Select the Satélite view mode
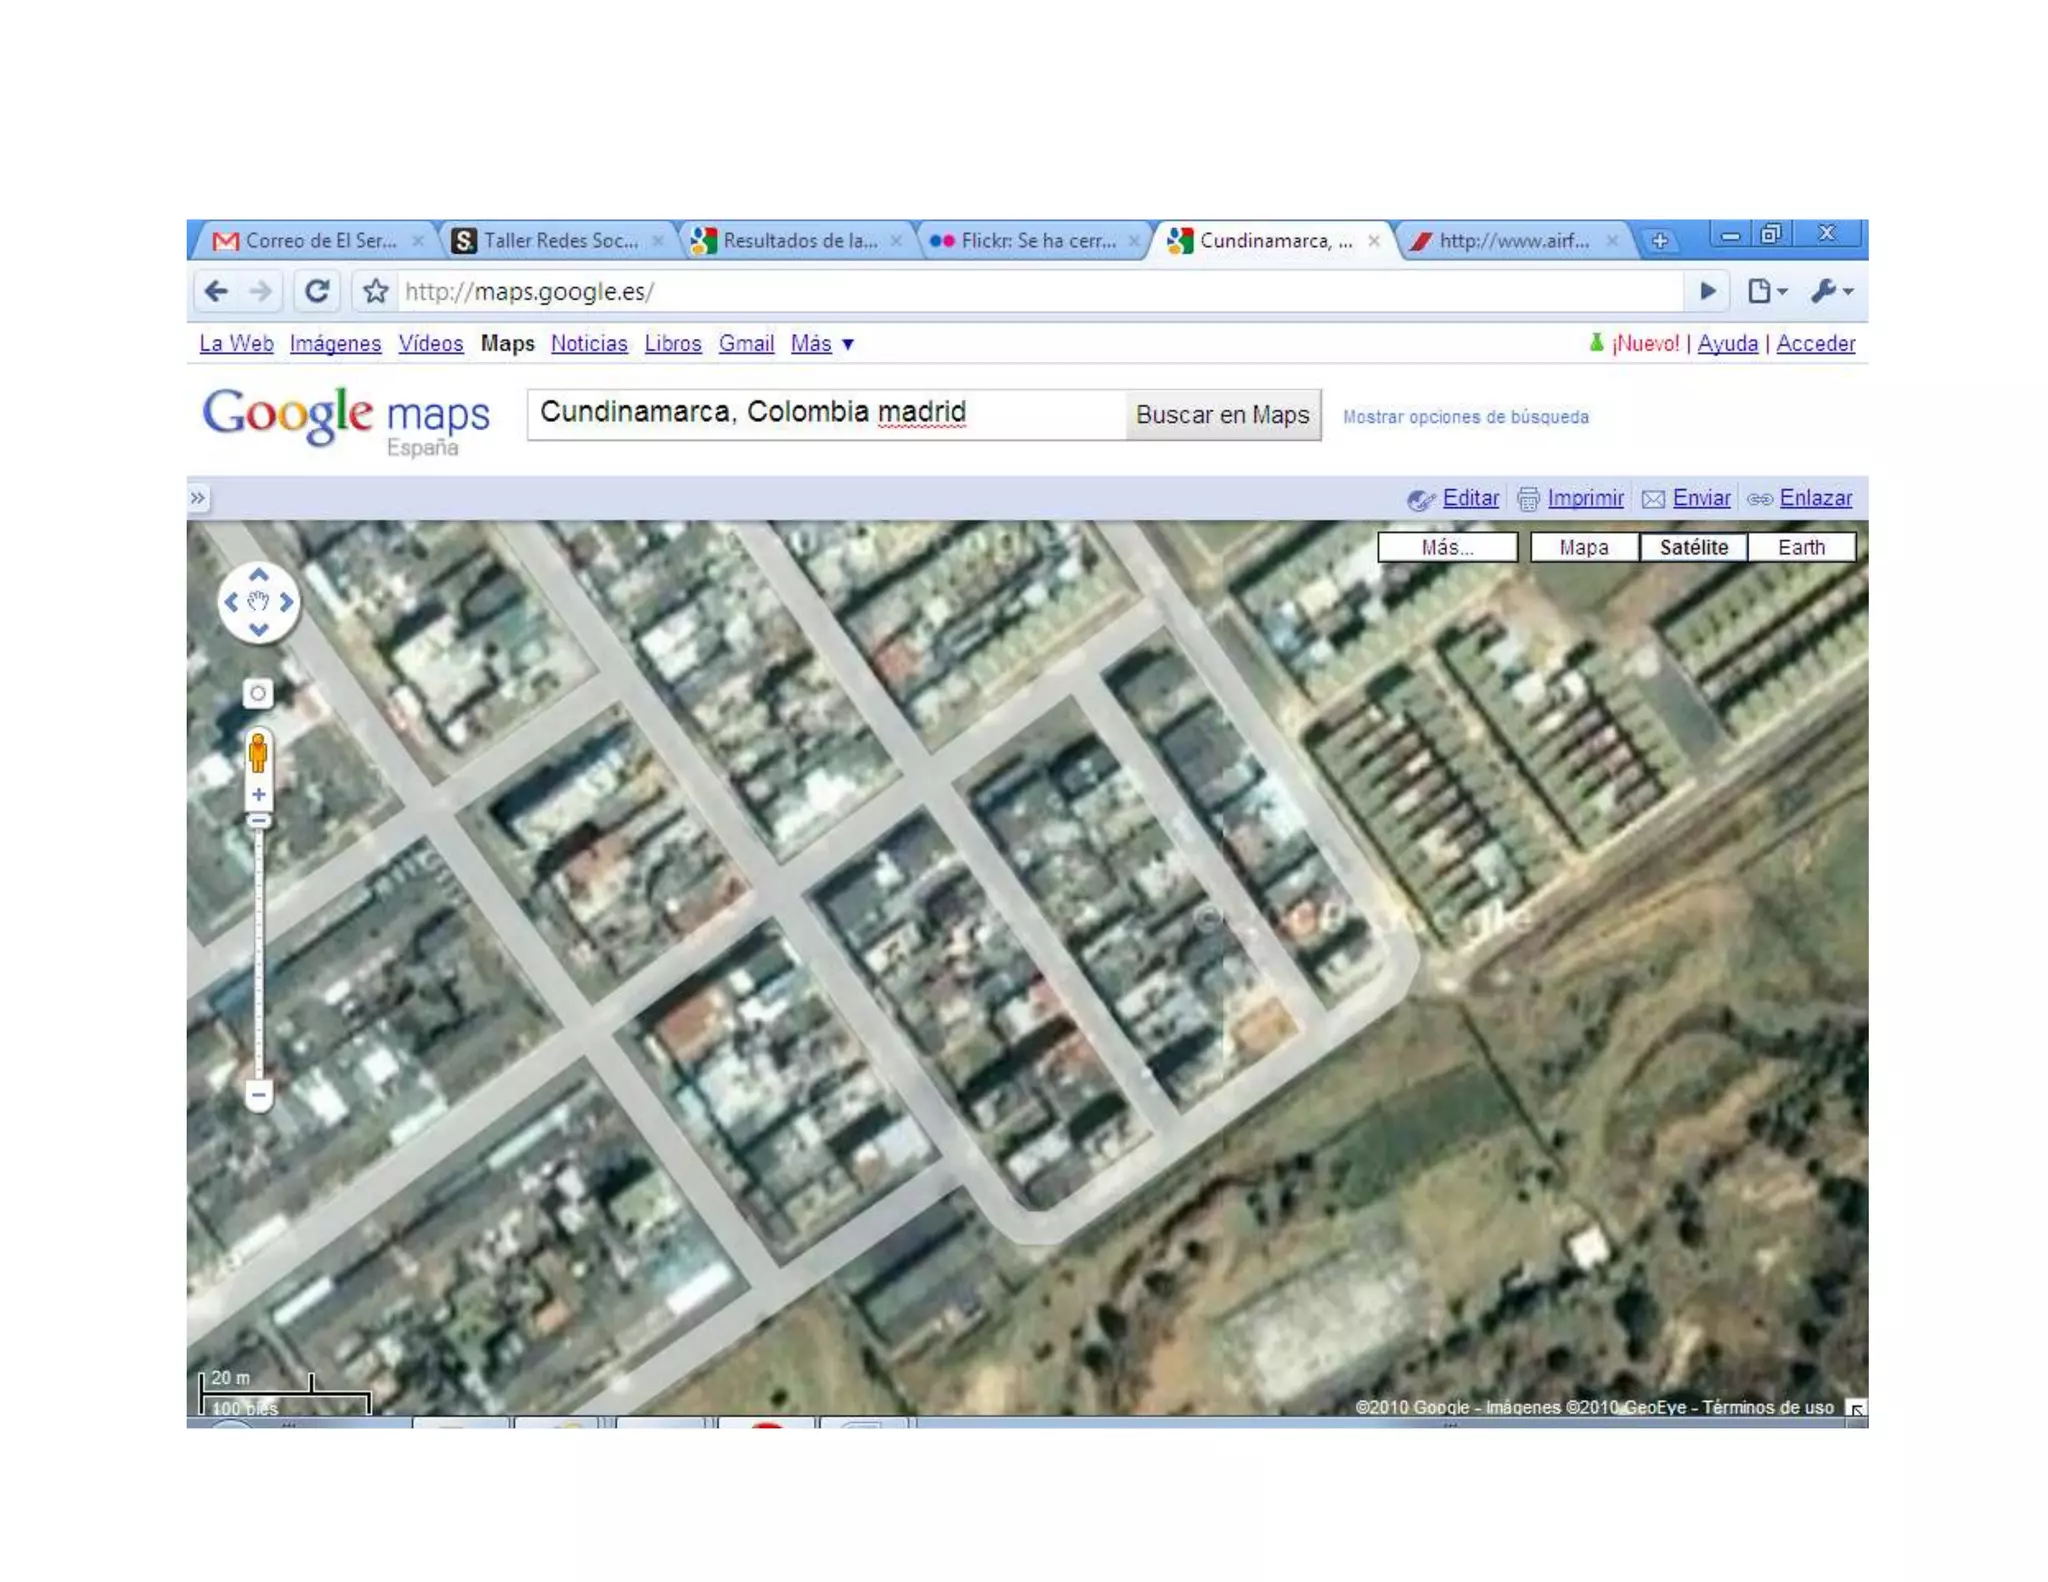Screen dimensions: 2048x1582 click(1693, 547)
